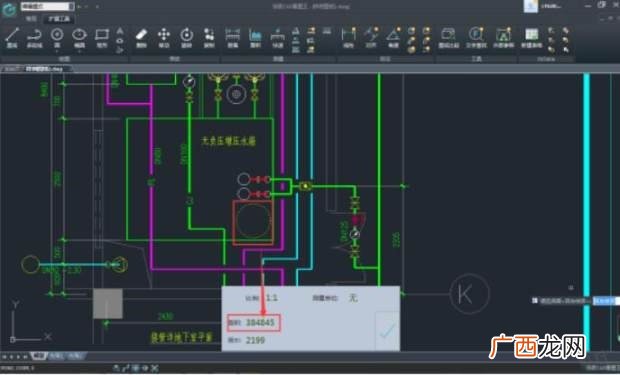Open the text search tool with magnifier
Image resolution: width=620 pixels, height=375 pixels.
pyautogui.click(x=476, y=38)
